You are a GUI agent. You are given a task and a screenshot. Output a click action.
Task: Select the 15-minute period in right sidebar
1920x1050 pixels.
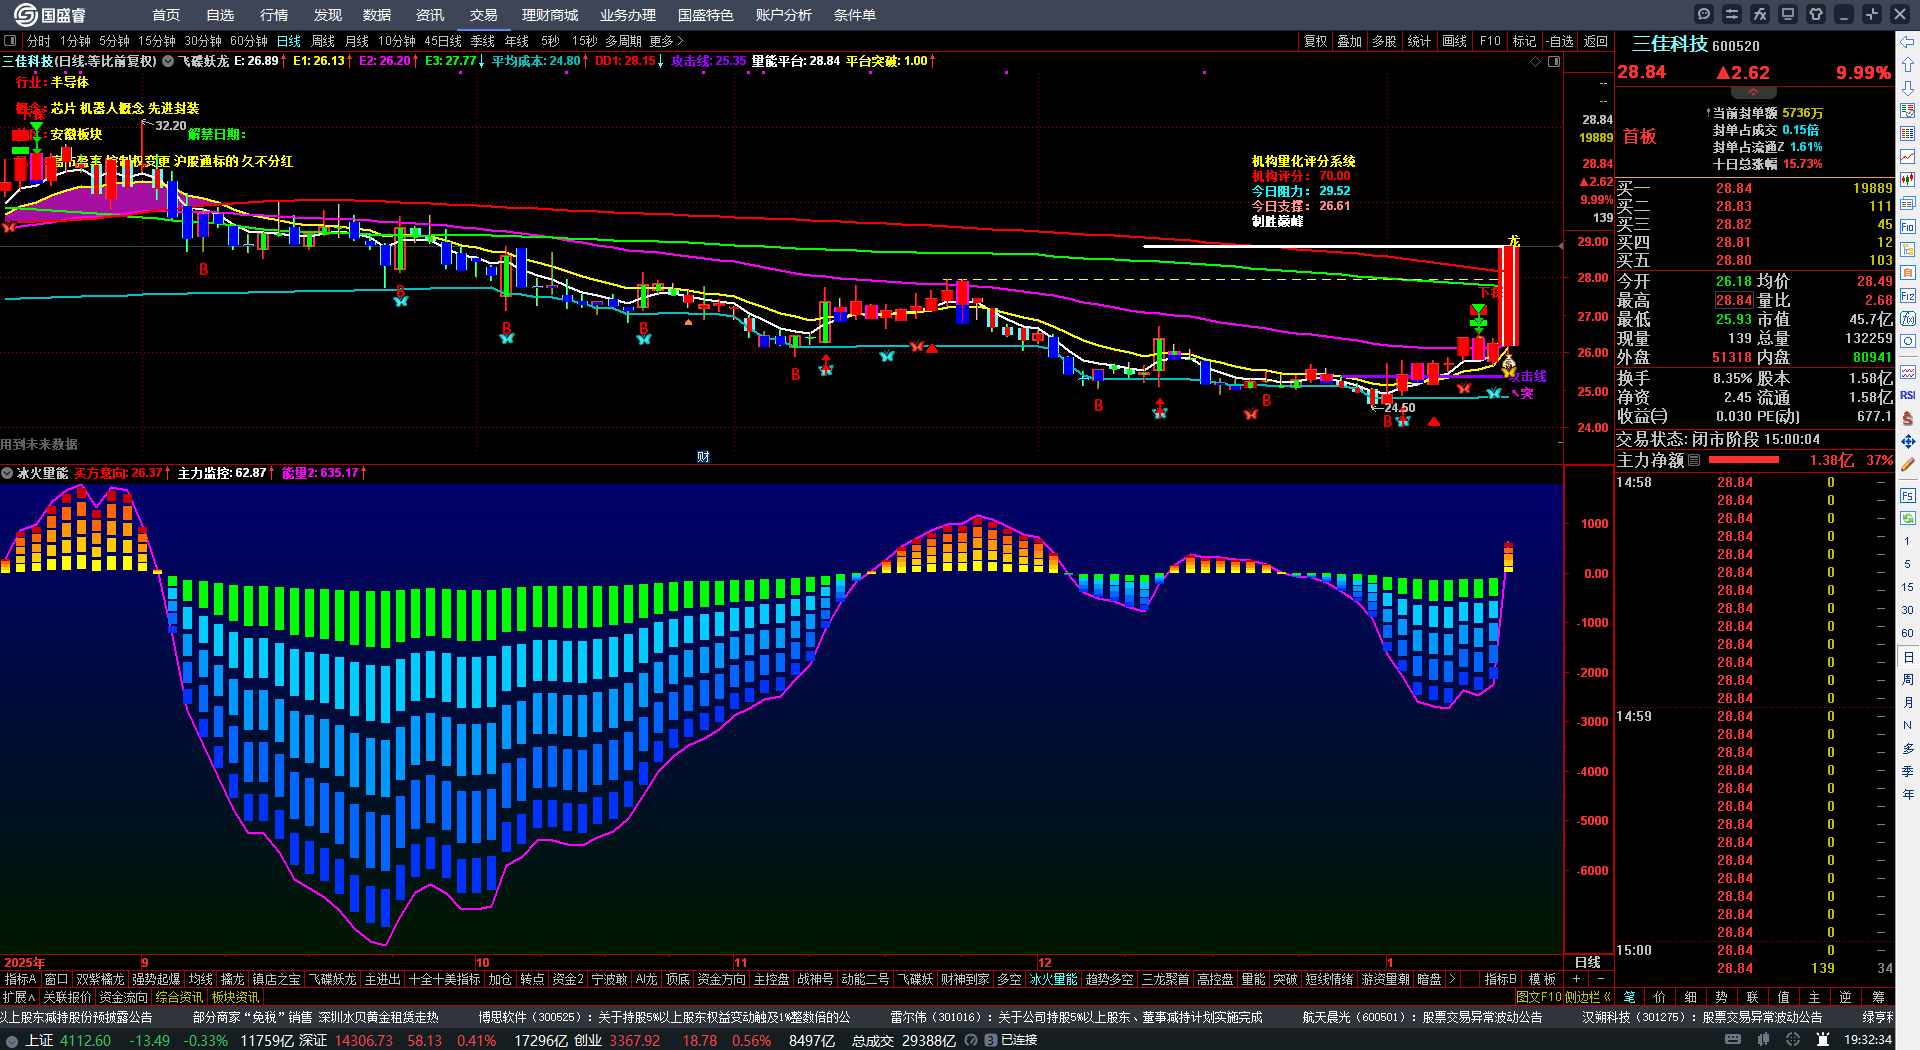coord(1908,587)
